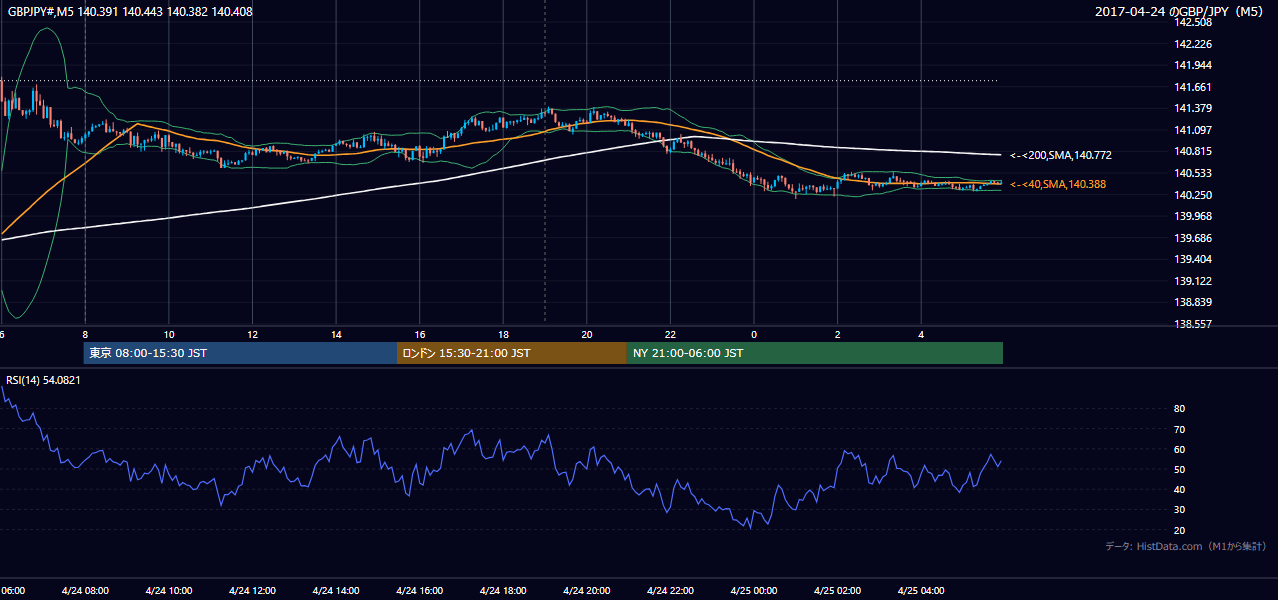Click RSI scale level 70
The height and width of the screenshot is (600, 1278).
tap(1180, 429)
